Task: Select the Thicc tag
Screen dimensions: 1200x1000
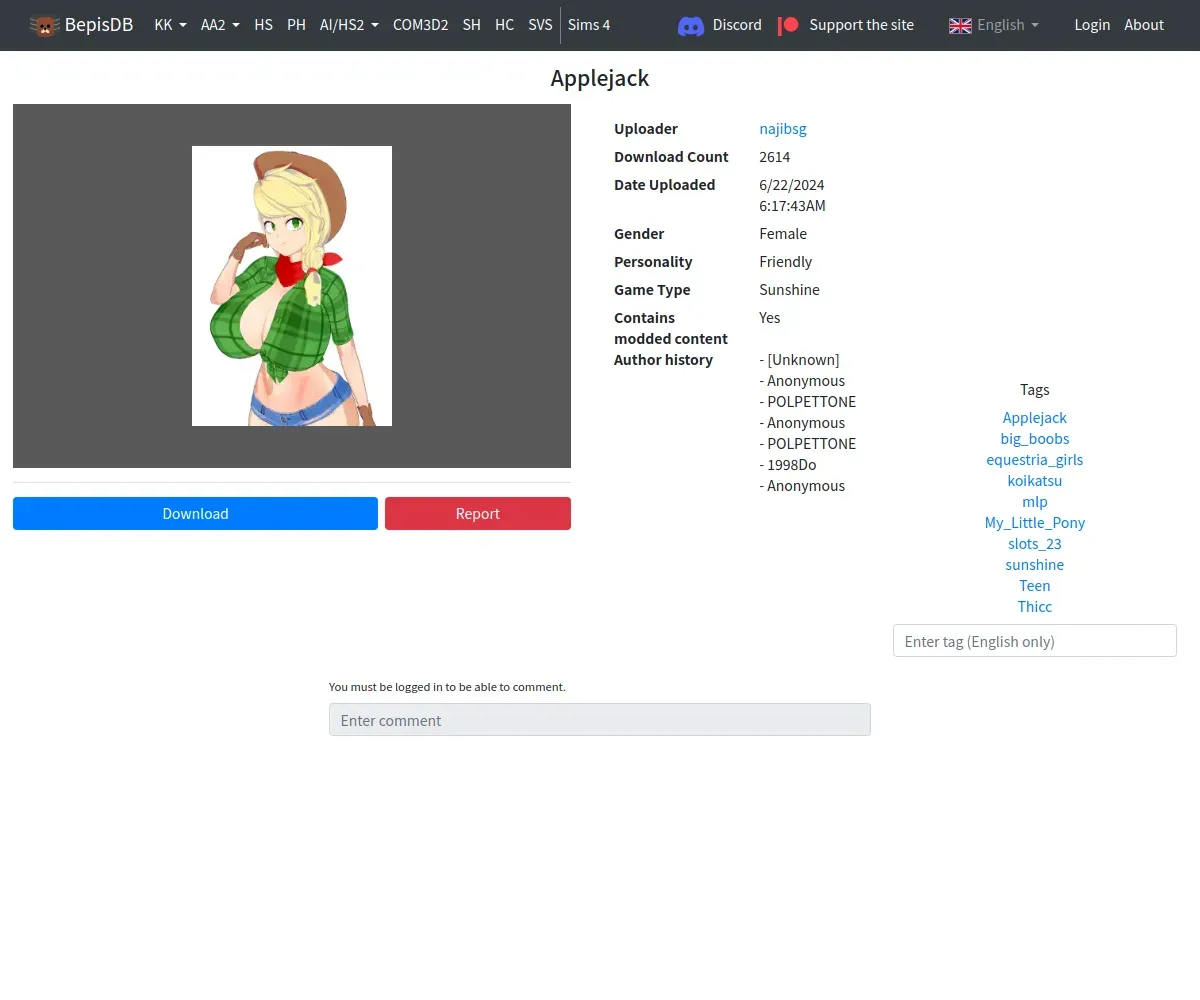Action: coord(1035,607)
